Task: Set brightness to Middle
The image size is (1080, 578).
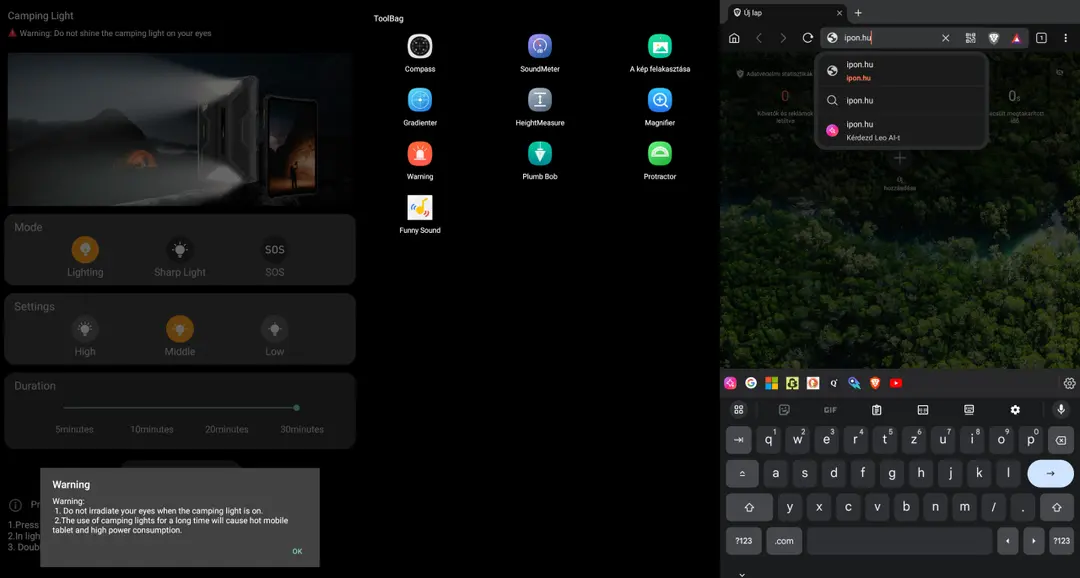Action: [180, 329]
